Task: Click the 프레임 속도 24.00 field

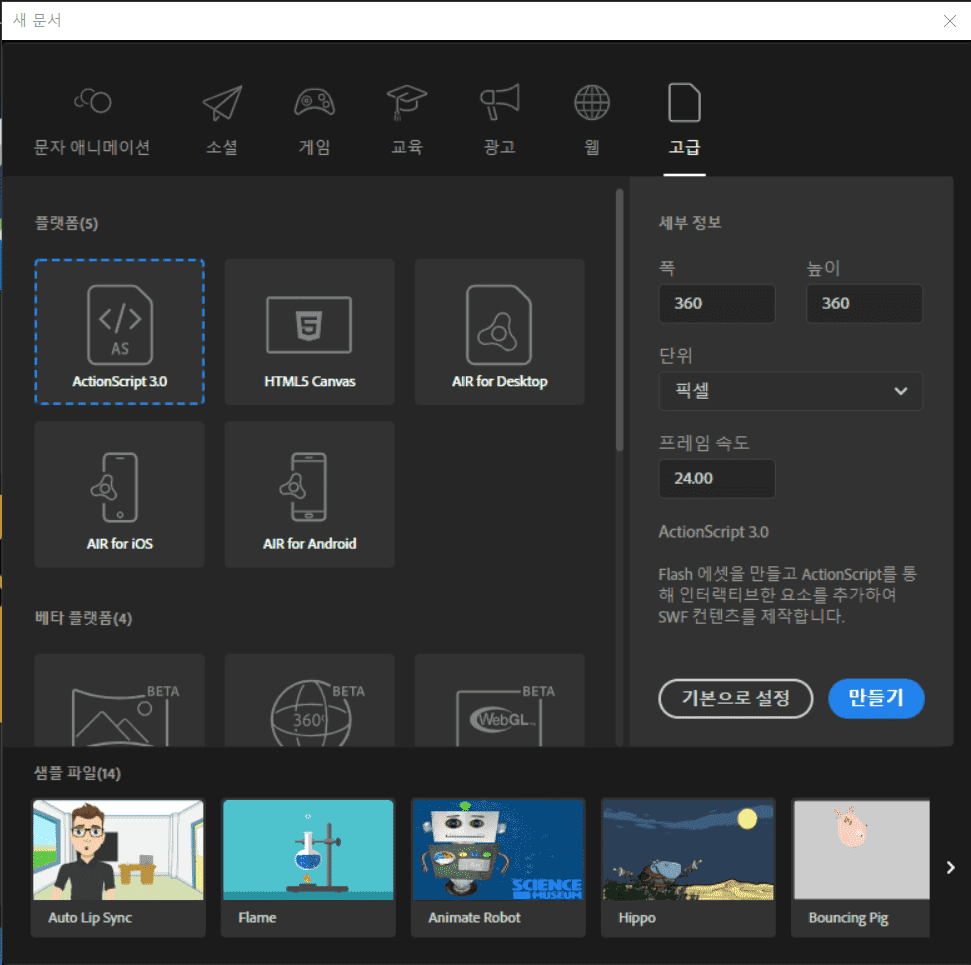Action: pos(716,478)
